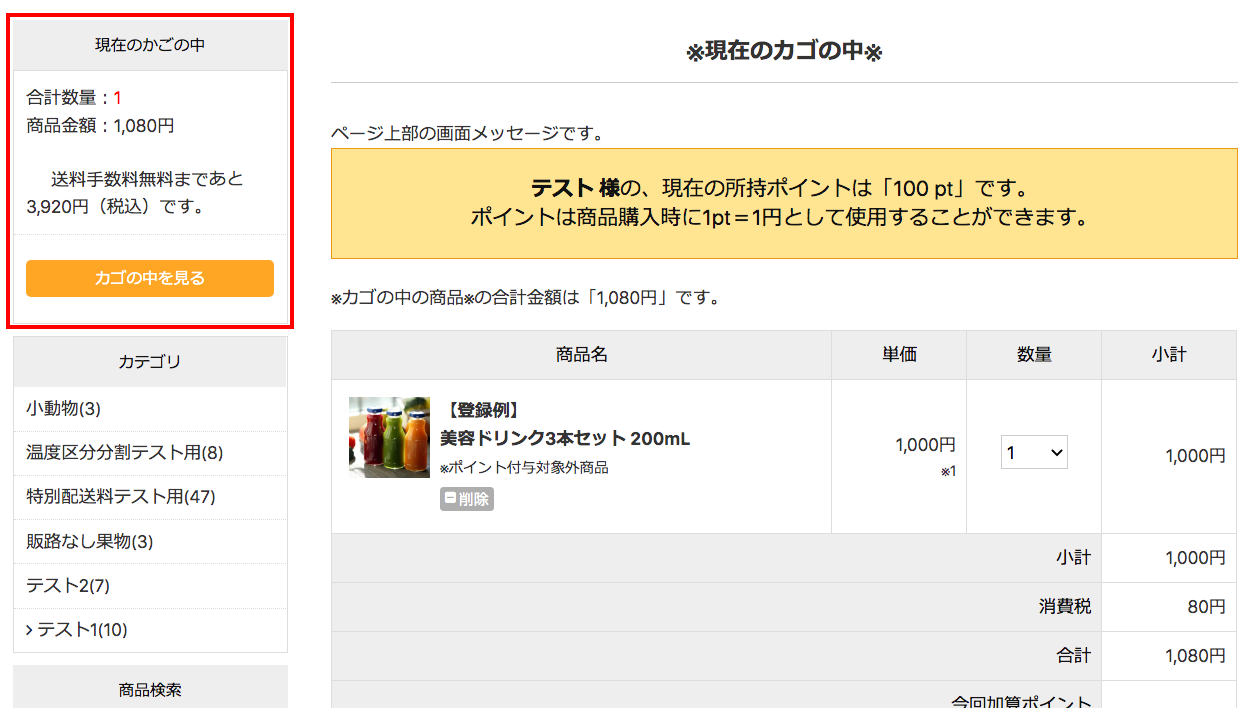Viewport: 1247px width, 708px height.
Task: Click the total 1,080円 in the 合計 row
Action: point(1195,655)
